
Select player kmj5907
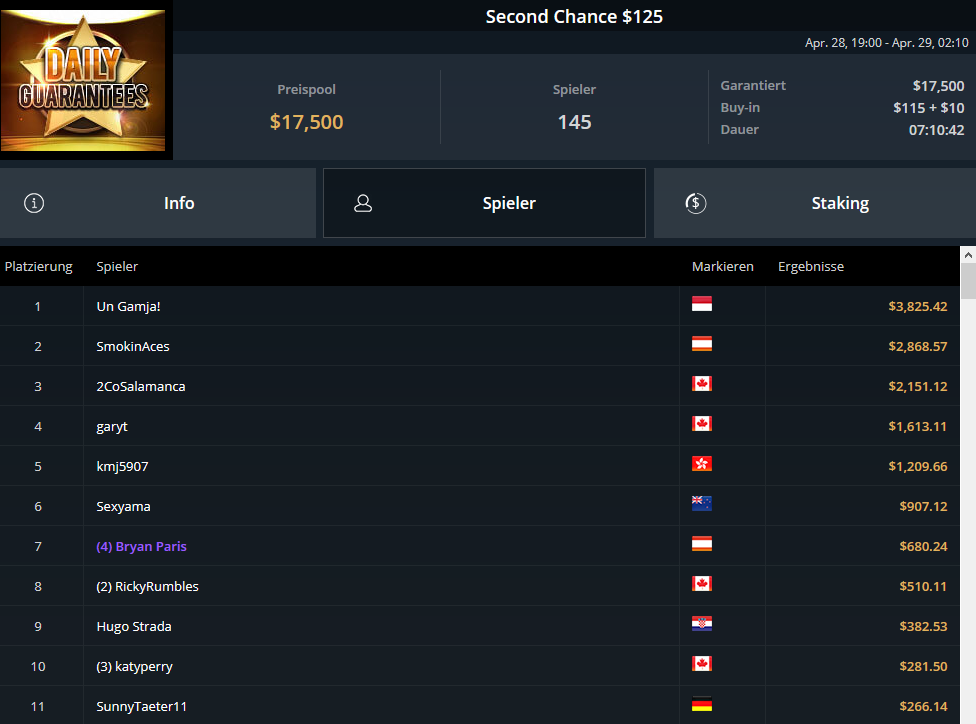[122, 466]
